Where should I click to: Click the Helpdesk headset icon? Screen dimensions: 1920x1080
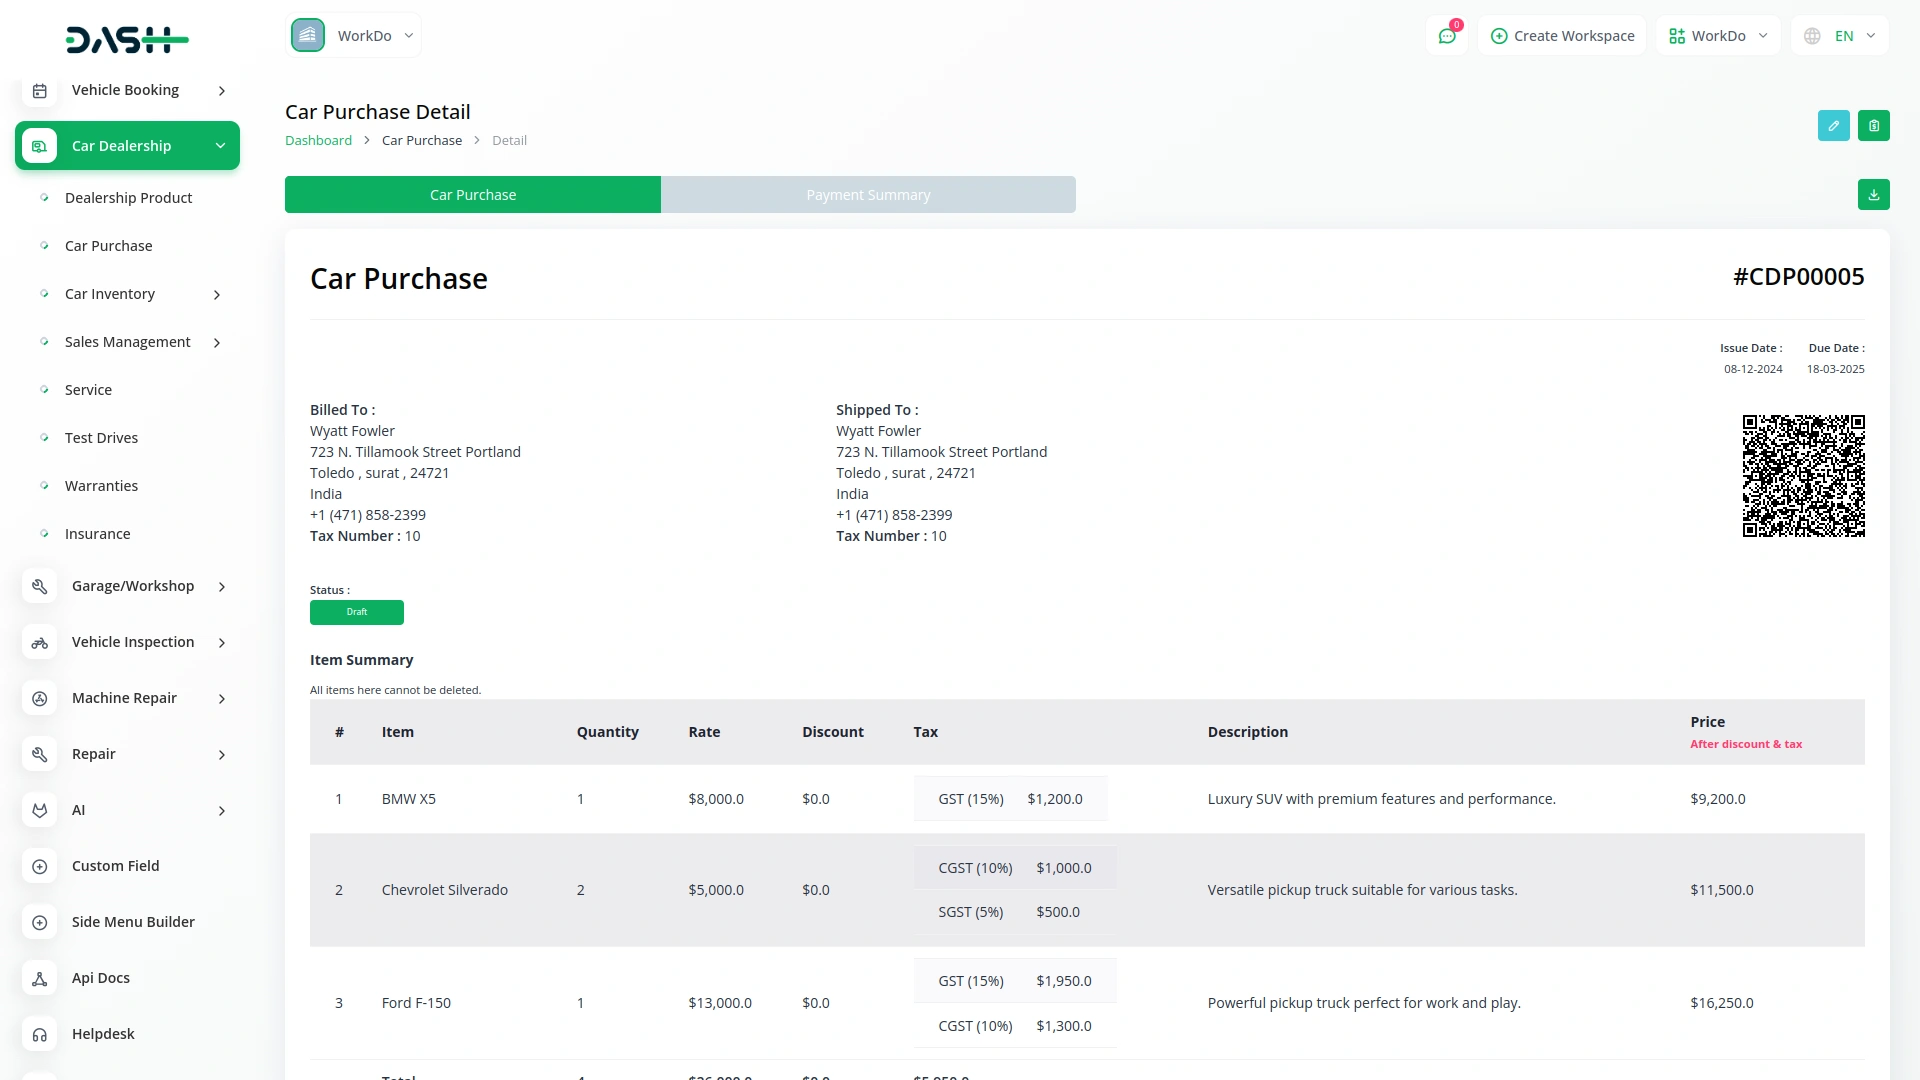point(40,1035)
